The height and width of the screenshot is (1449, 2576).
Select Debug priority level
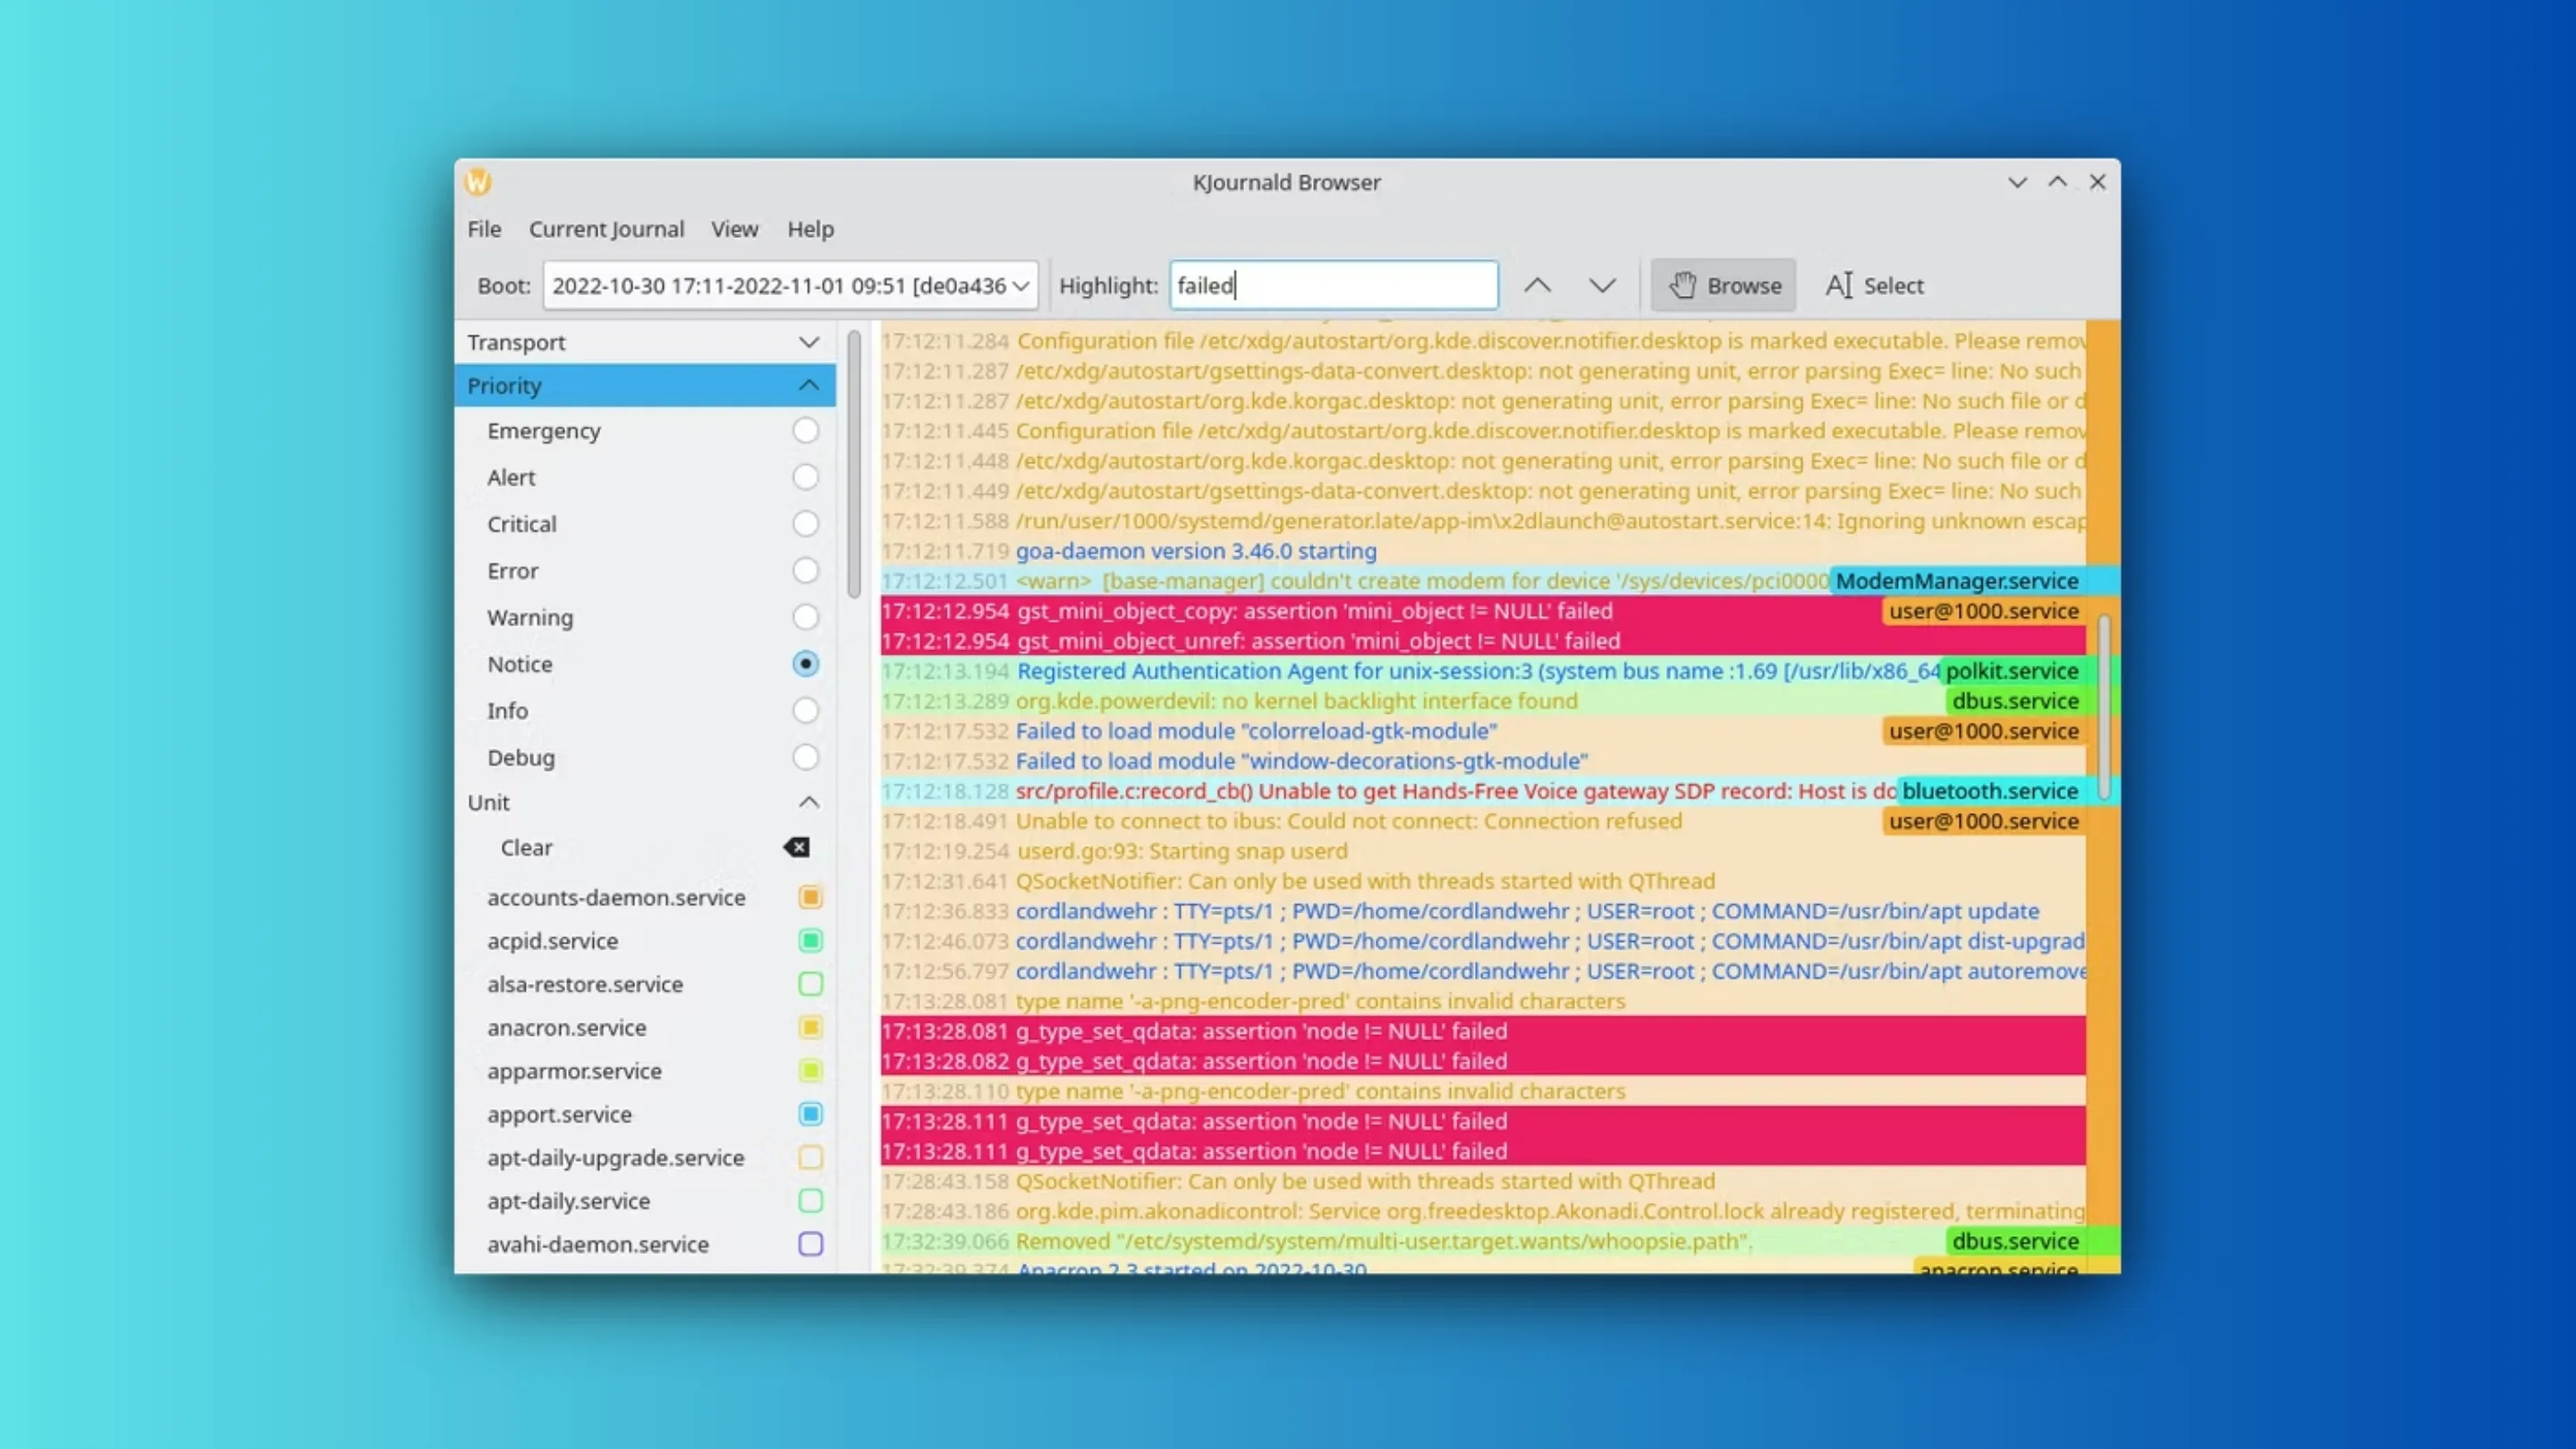[805, 758]
